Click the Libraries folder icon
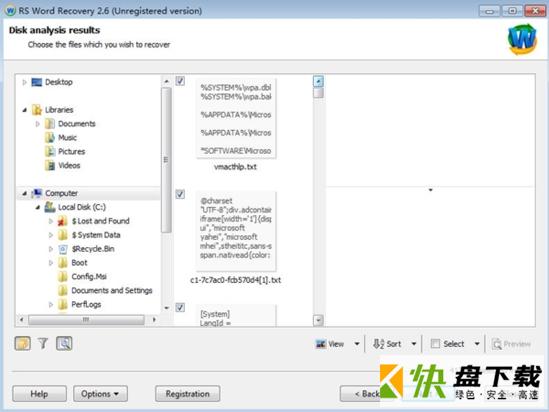This screenshot has height=412, width=549. tap(37, 110)
